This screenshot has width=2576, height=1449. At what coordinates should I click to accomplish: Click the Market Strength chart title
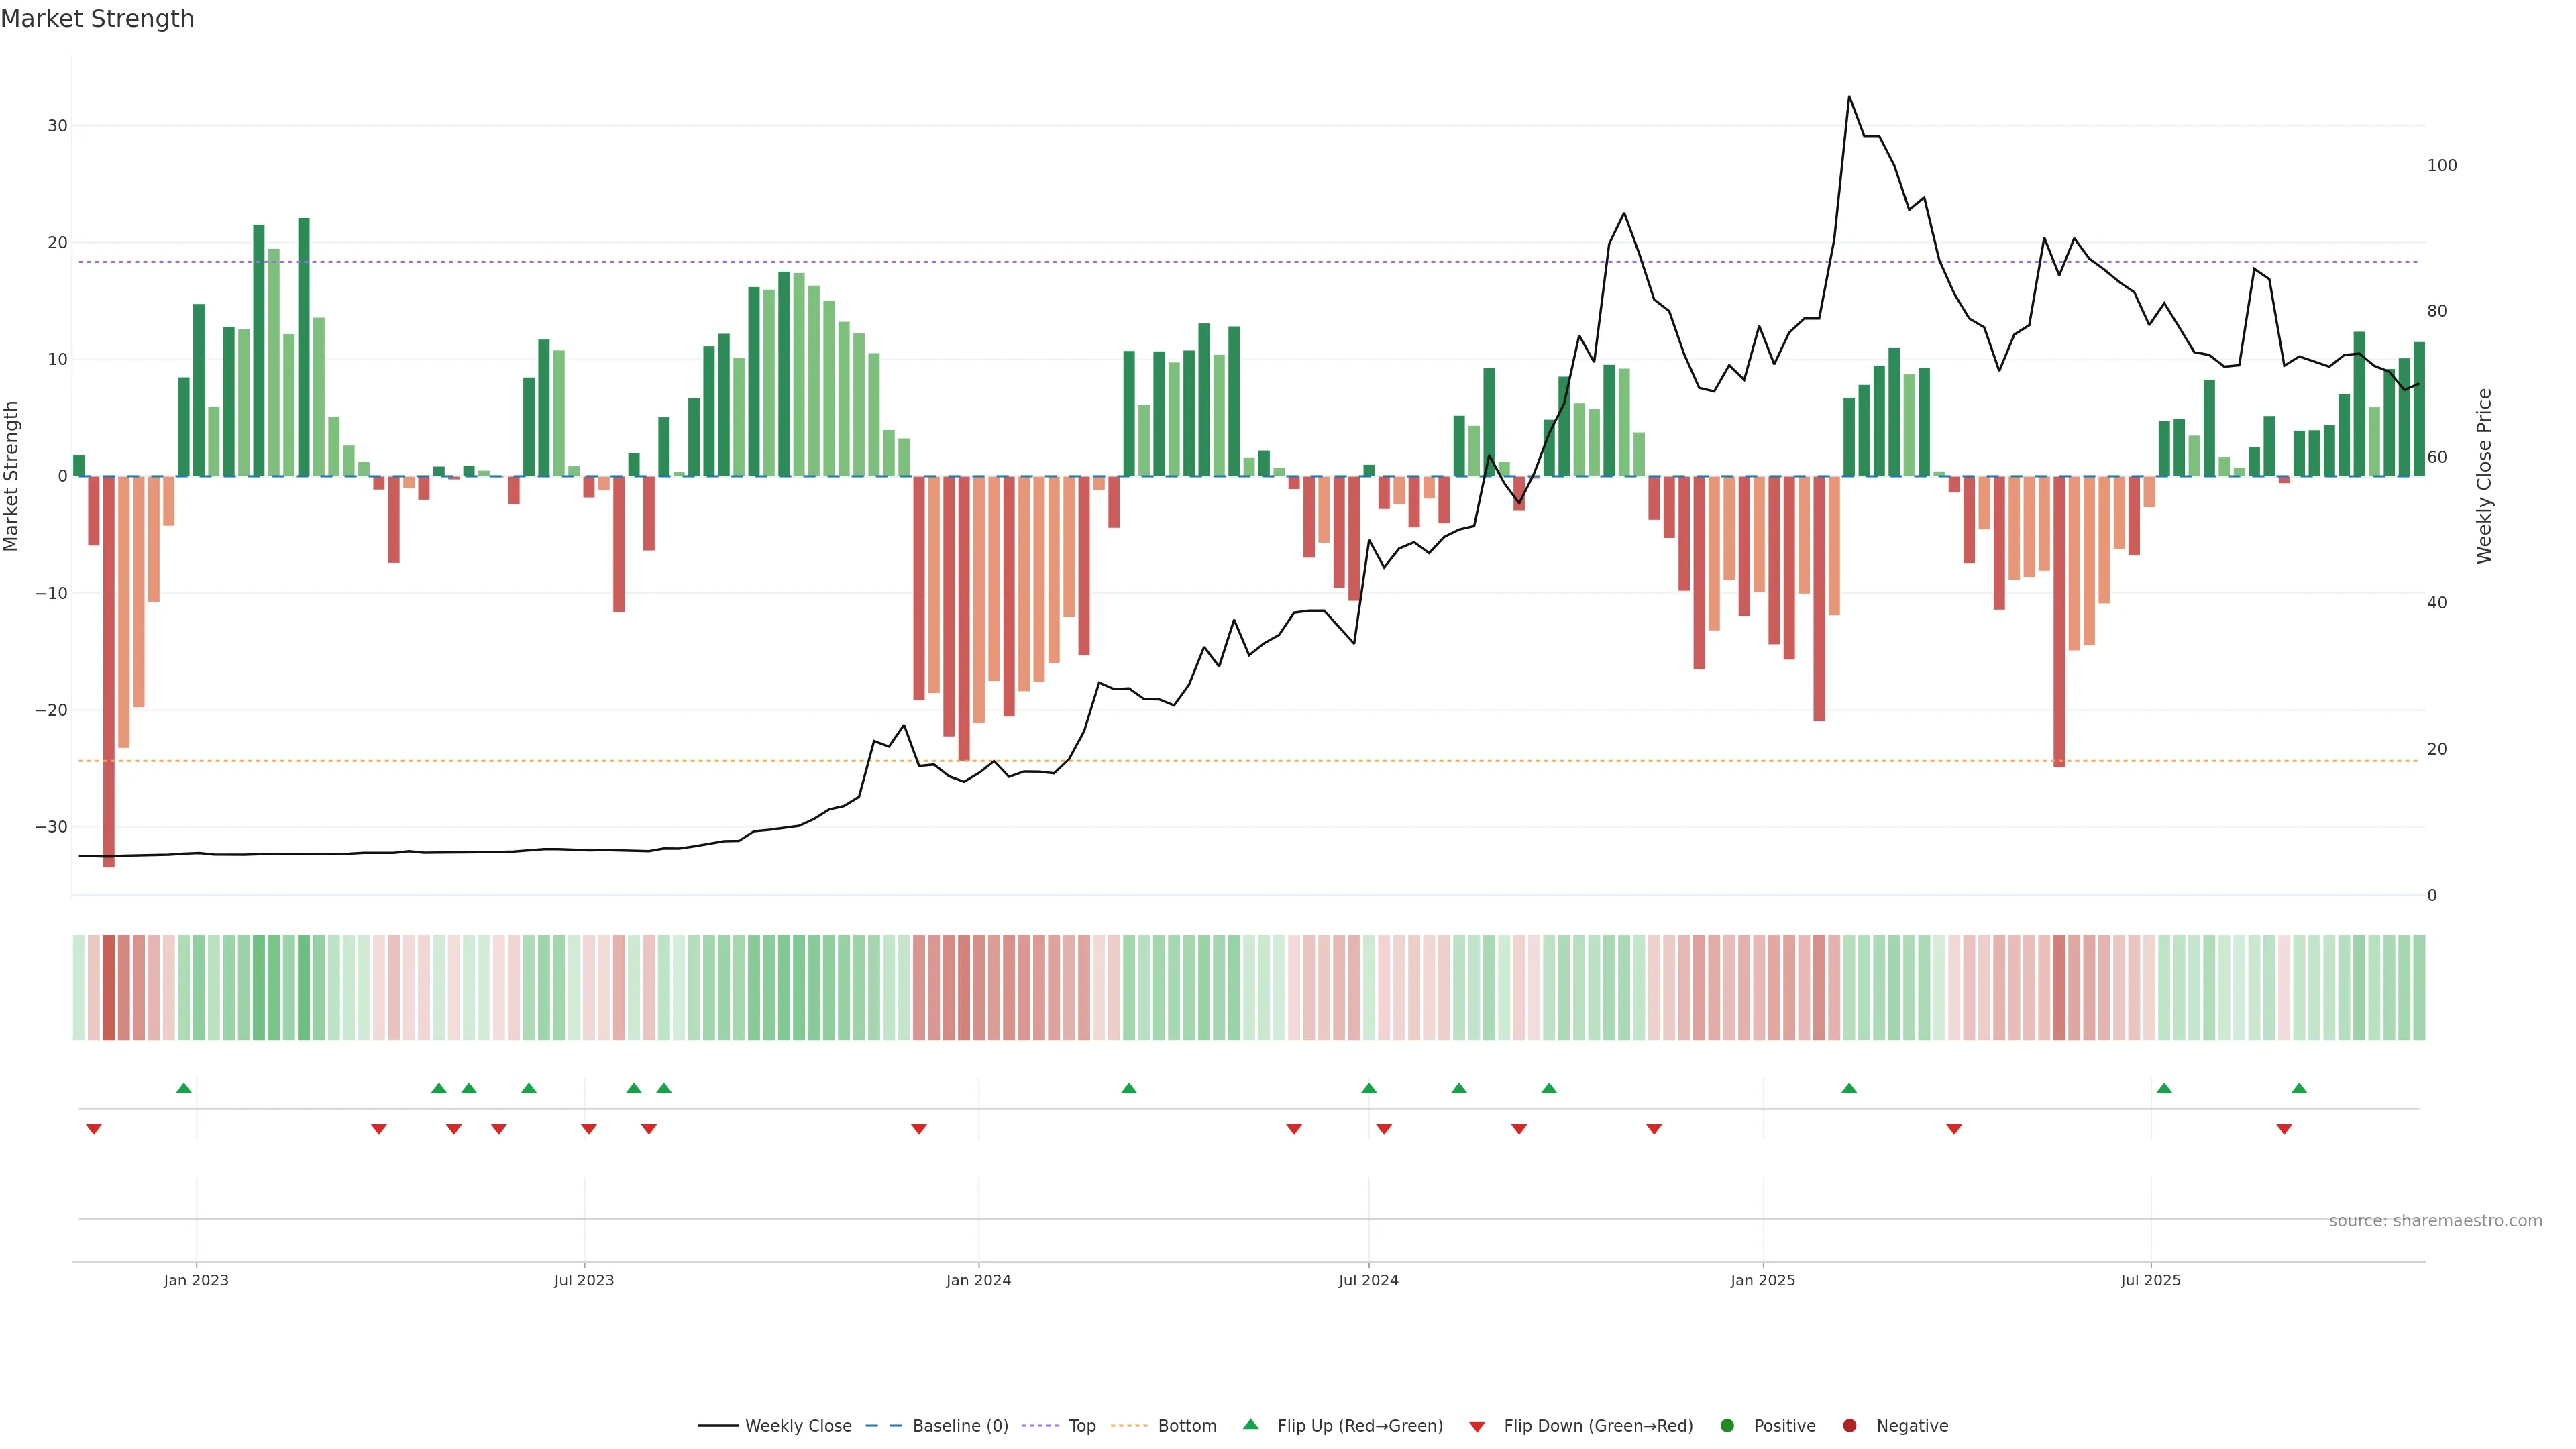point(97,19)
